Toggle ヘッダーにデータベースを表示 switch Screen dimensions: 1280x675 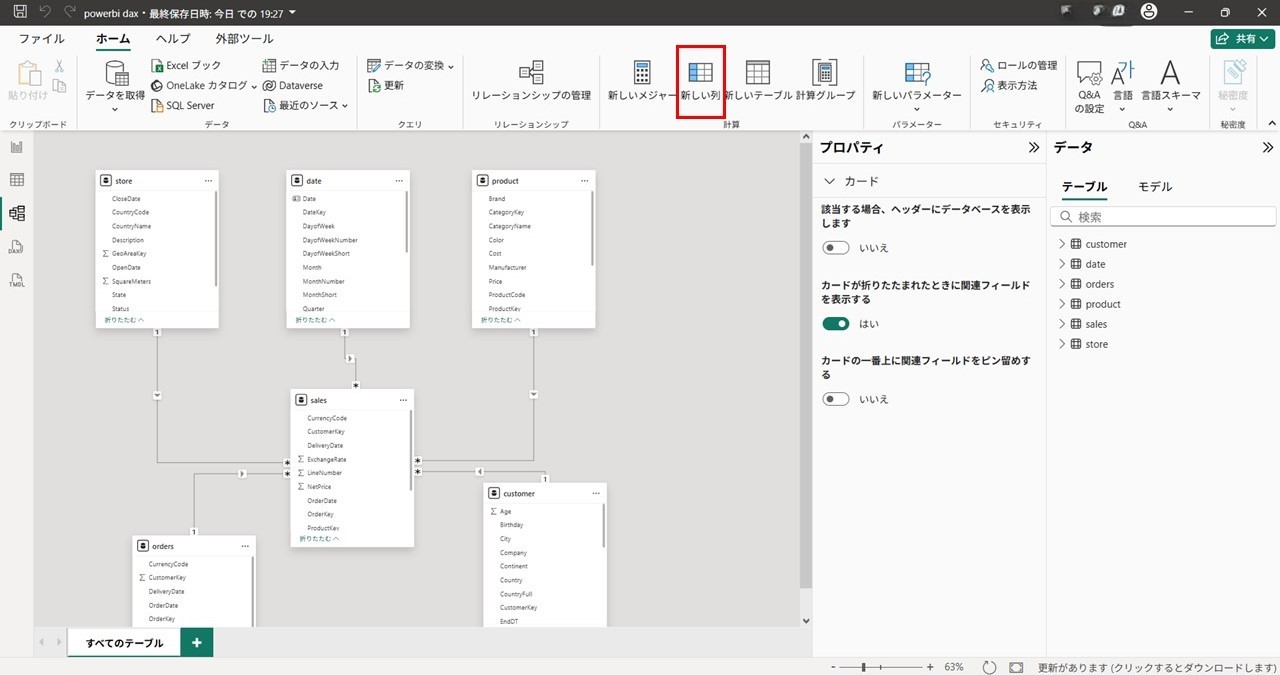pos(835,247)
